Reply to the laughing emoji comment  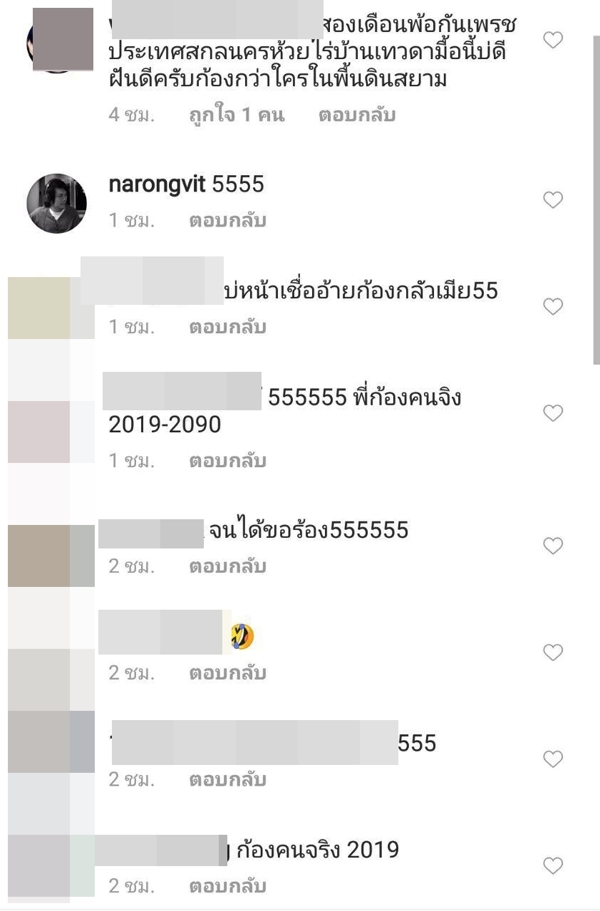click(x=228, y=673)
